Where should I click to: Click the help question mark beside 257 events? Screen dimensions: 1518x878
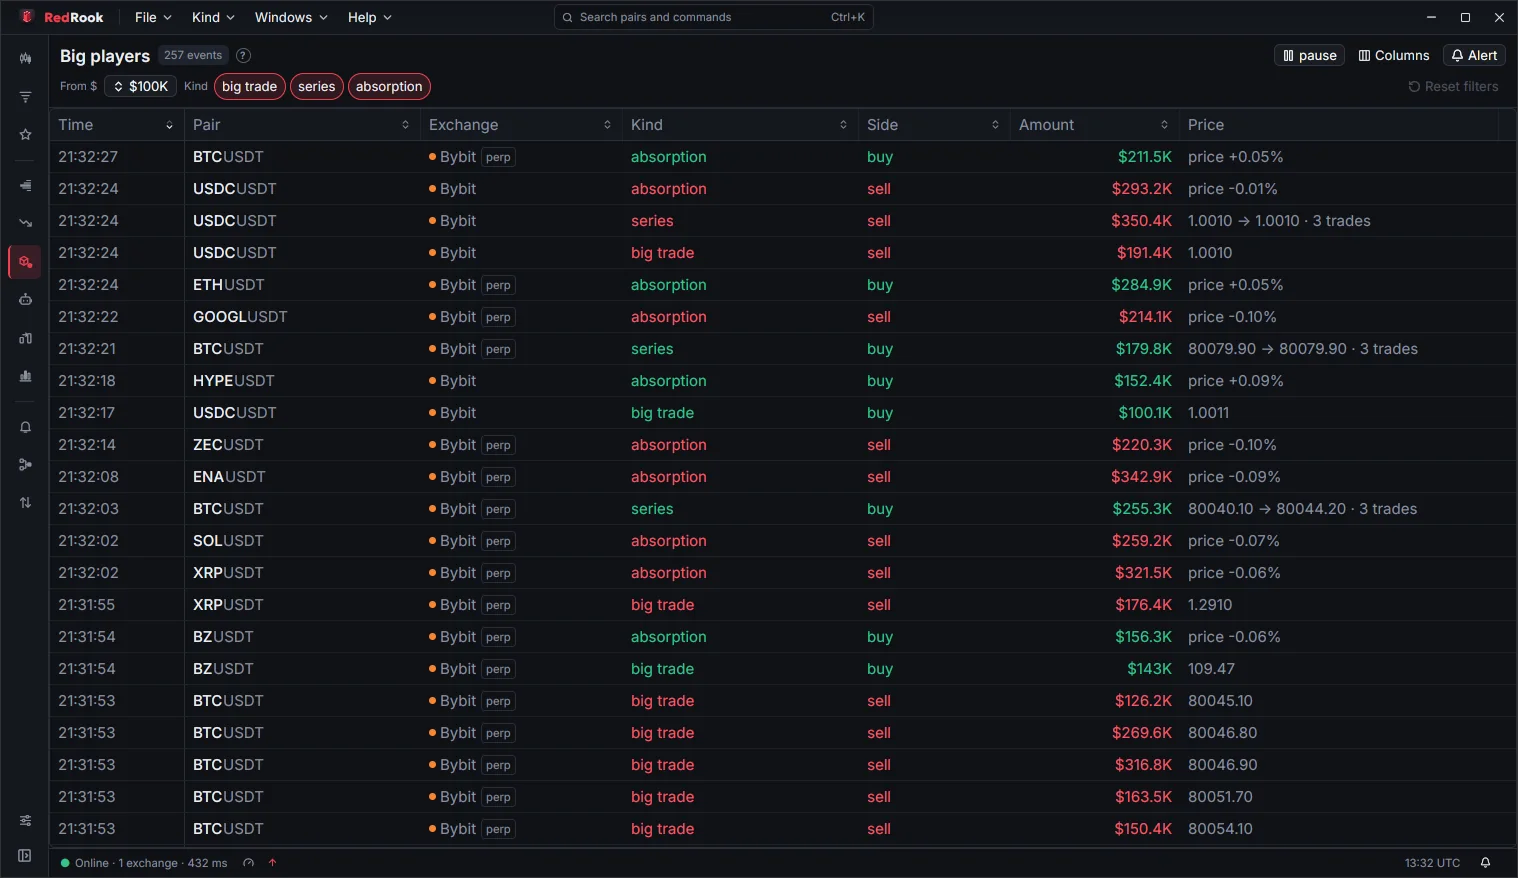pos(243,56)
